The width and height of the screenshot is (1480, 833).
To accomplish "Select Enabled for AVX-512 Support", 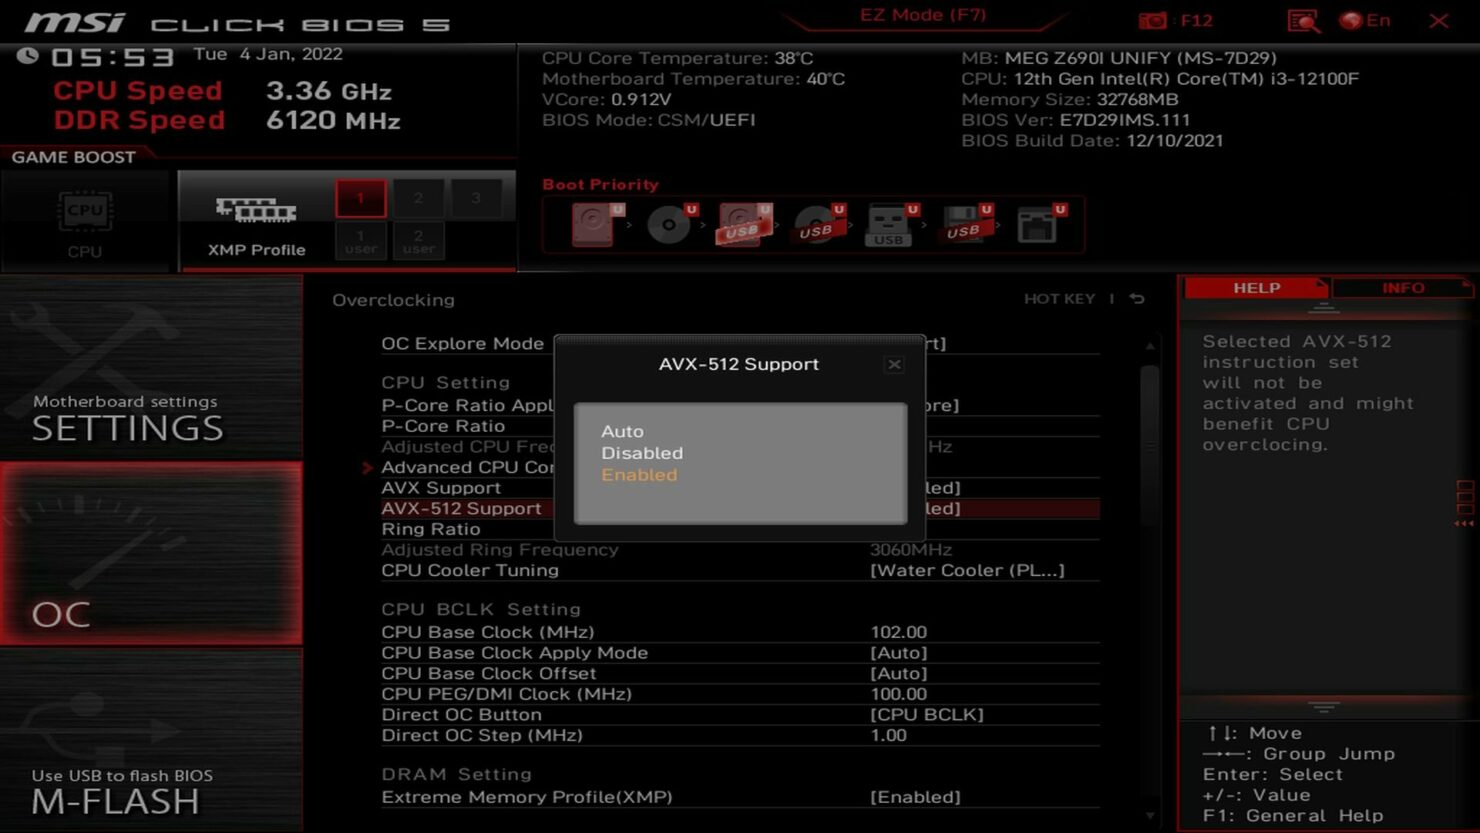I will [639, 474].
